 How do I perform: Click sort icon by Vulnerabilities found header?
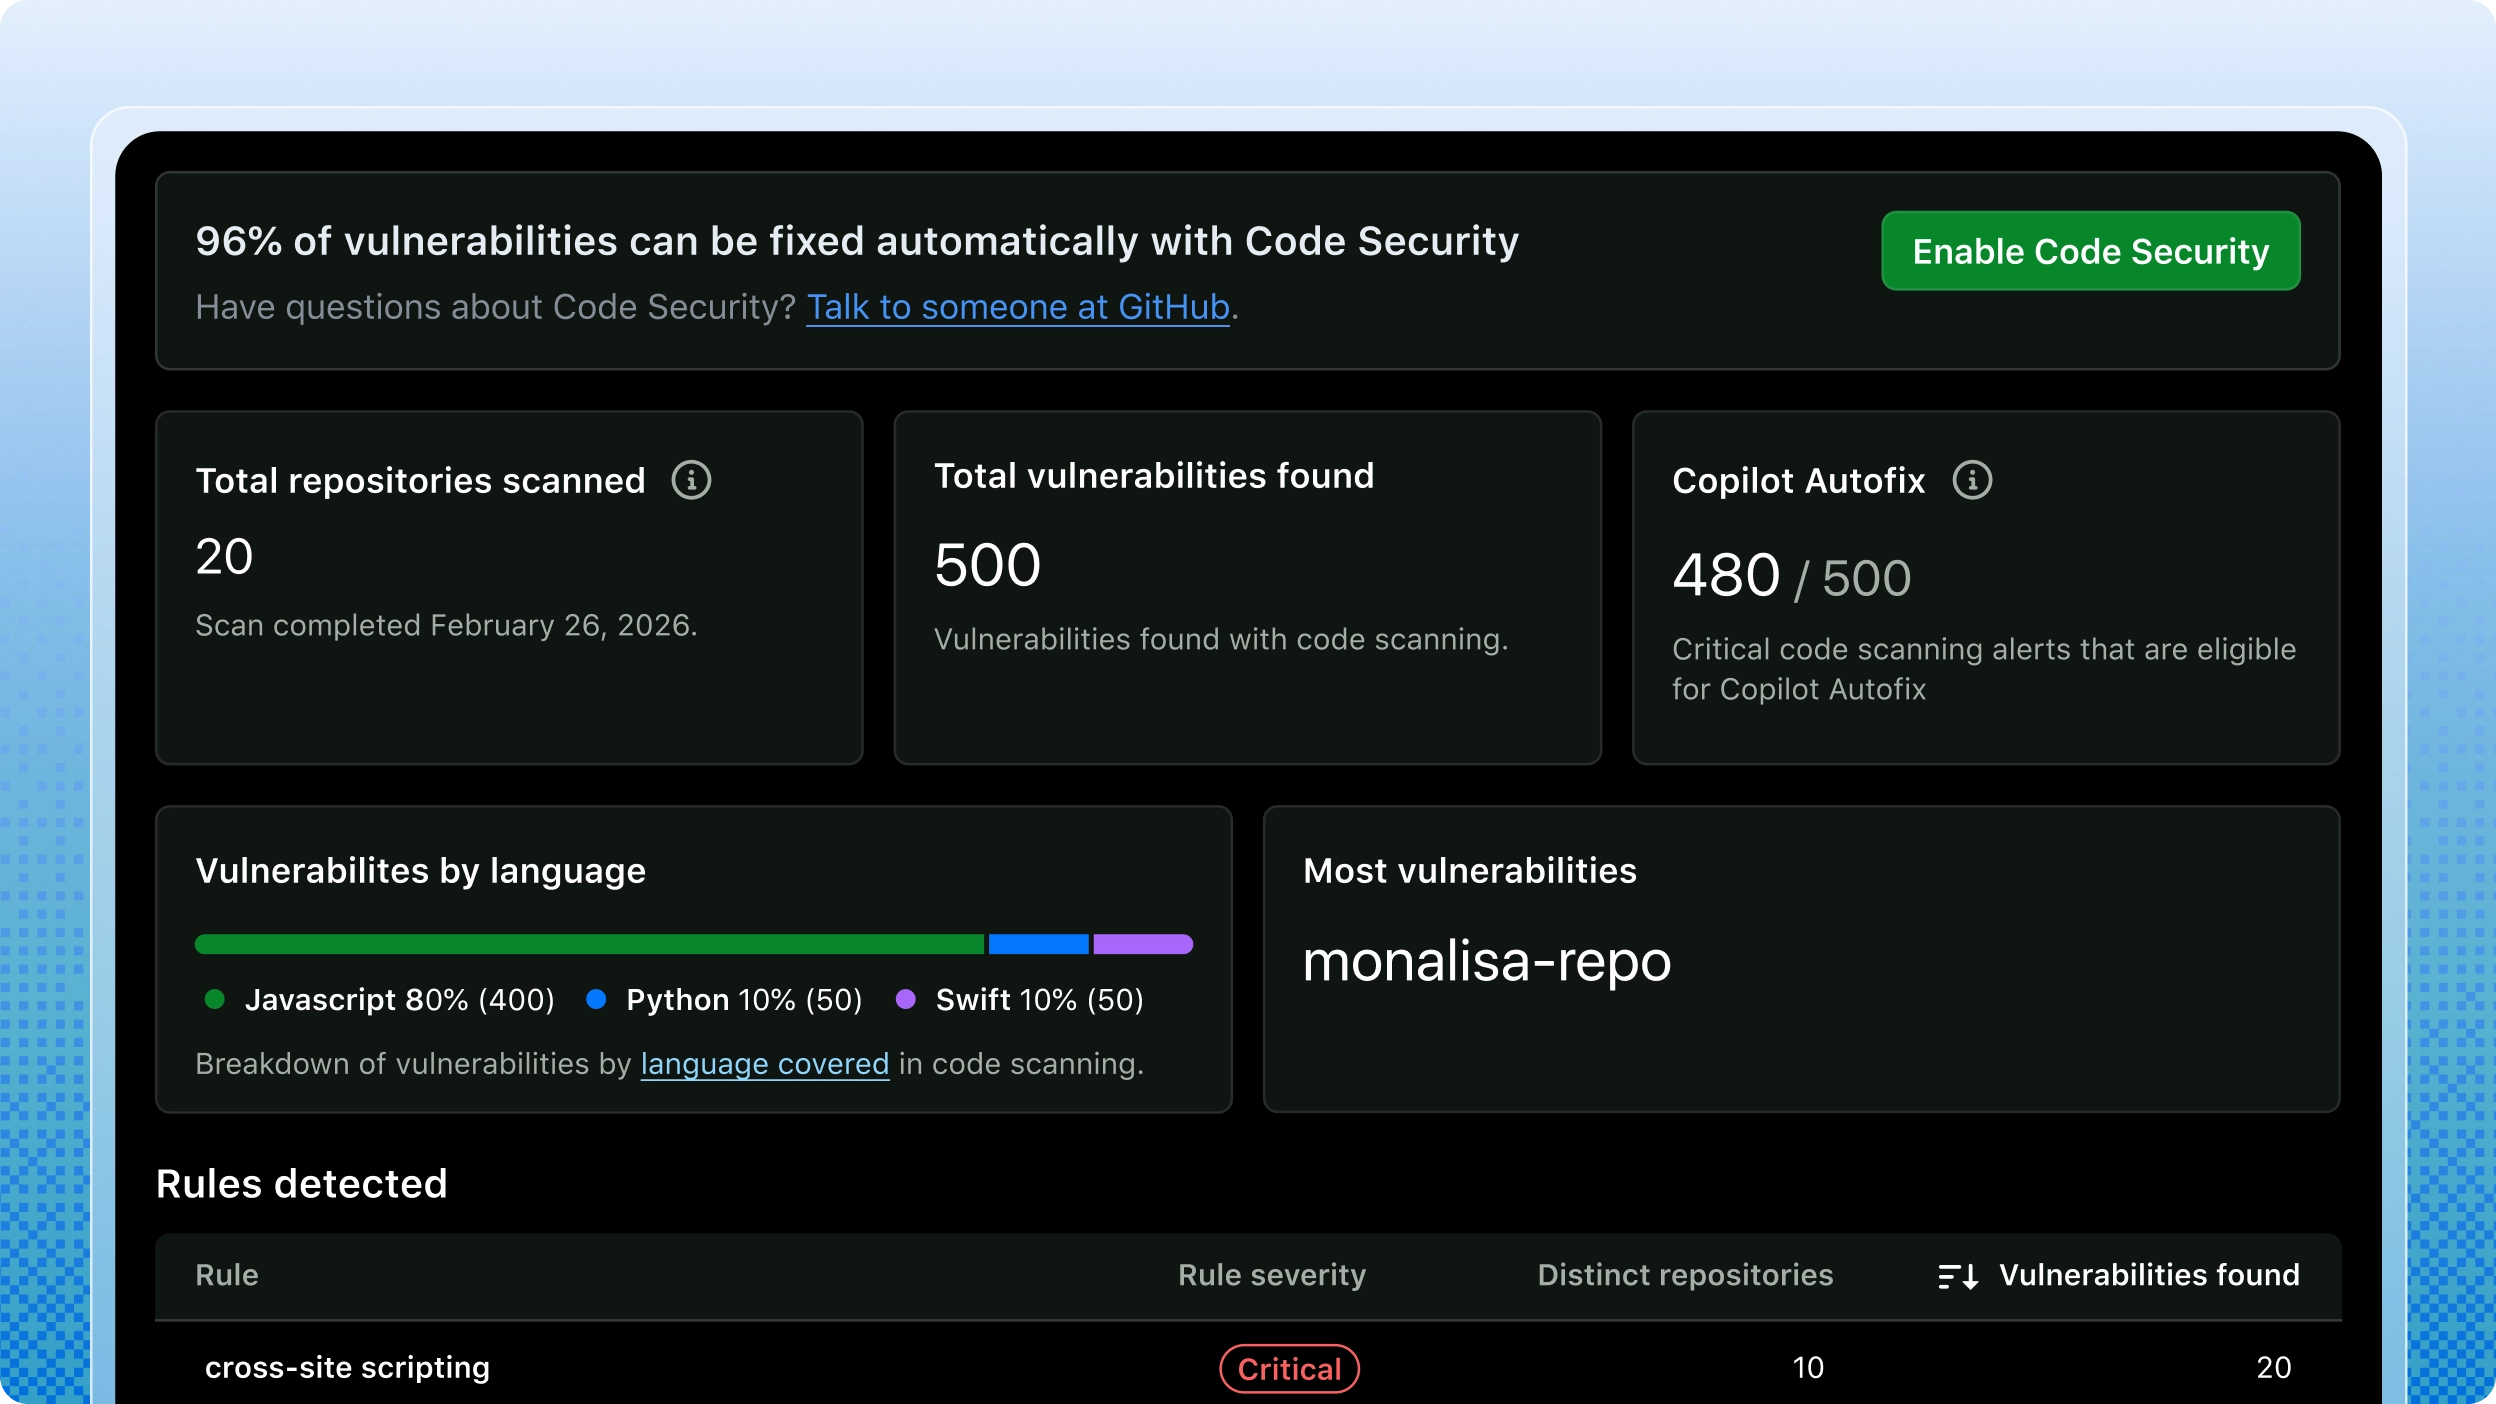click(1958, 1276)
